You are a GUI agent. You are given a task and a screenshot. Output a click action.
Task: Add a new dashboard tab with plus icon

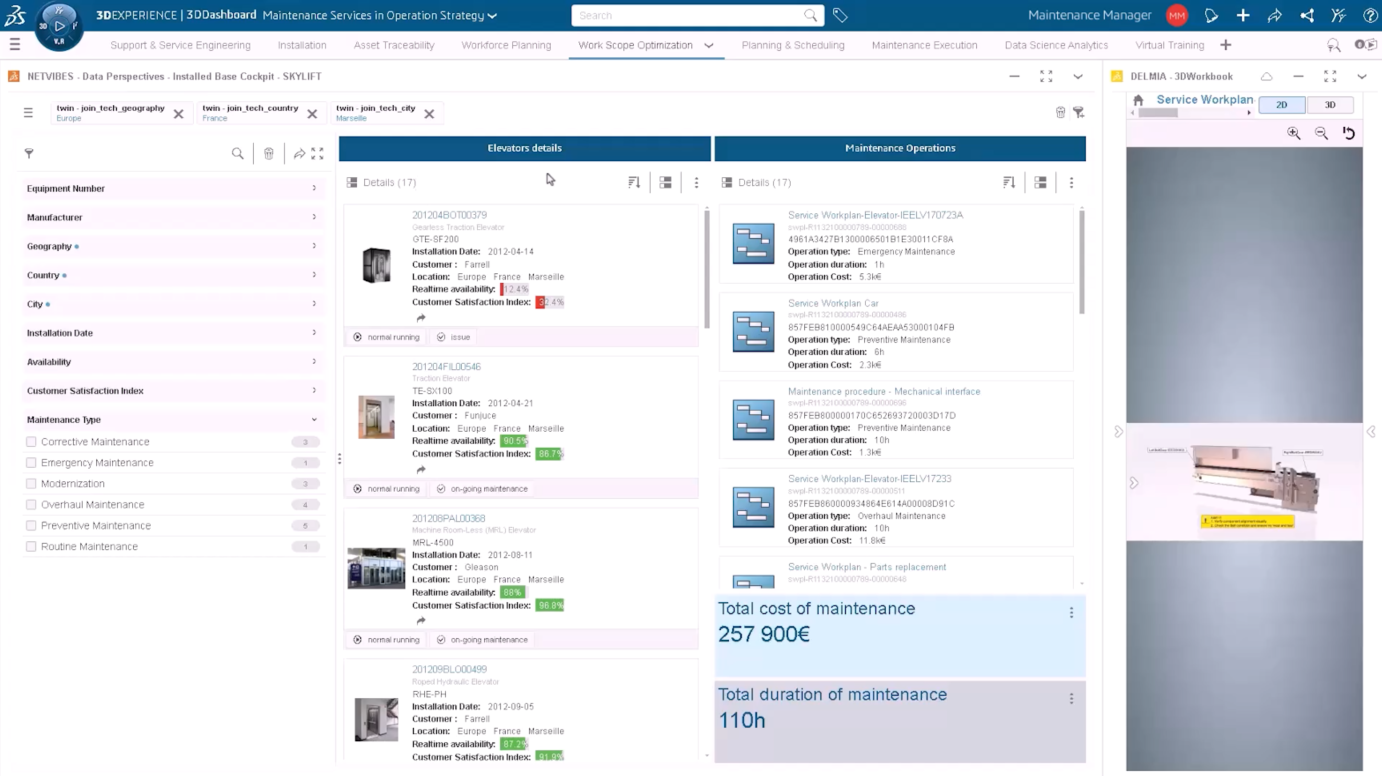click(1226, 45)
